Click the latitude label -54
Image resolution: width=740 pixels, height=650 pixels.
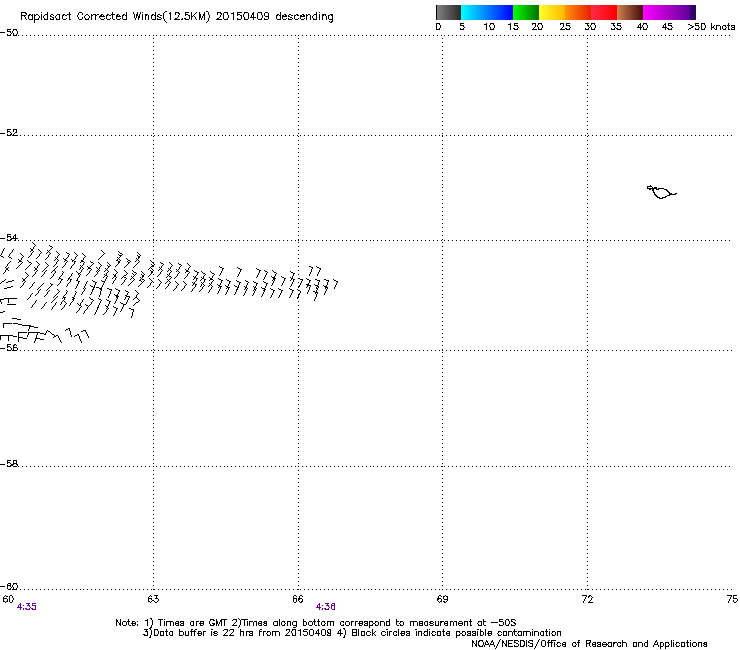click(9, 237)
